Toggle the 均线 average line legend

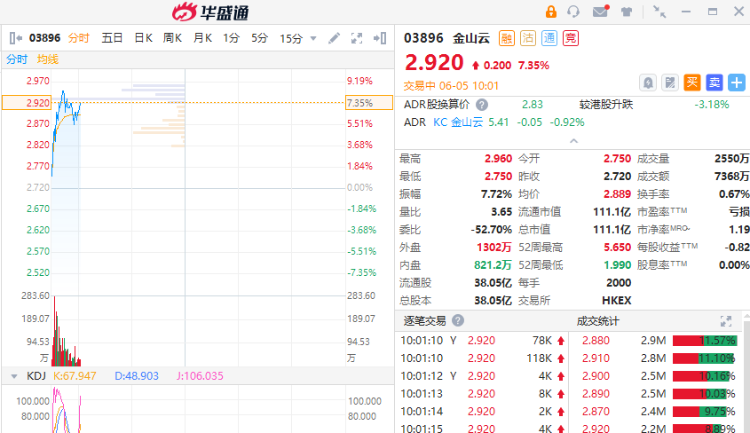[x=48, y=59]
